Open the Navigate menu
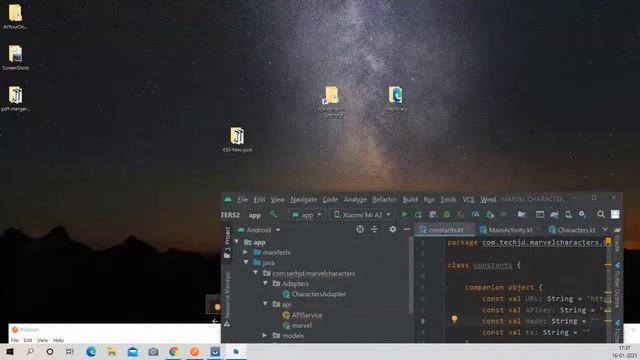640x360 pixels. pos(304,199)
